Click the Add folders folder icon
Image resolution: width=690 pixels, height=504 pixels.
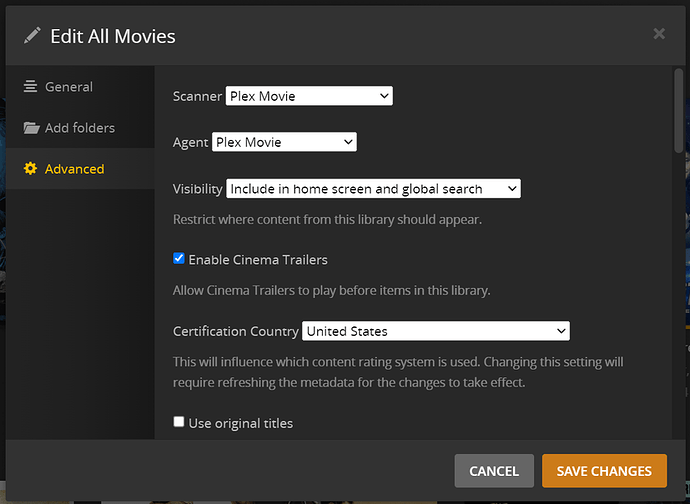coord(31,128)
